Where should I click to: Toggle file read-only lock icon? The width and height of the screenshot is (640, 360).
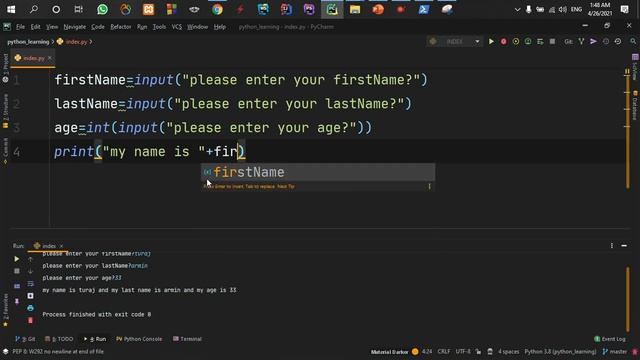coord(478,351)
